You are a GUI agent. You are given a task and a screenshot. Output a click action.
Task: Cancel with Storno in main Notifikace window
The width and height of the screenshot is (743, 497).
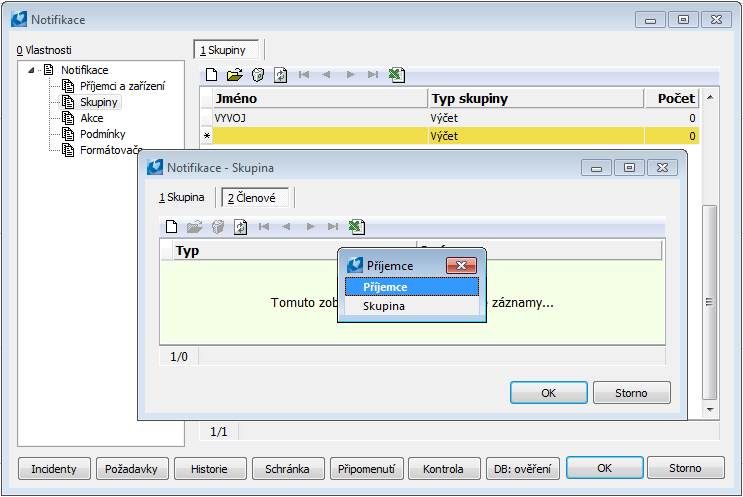685,468
